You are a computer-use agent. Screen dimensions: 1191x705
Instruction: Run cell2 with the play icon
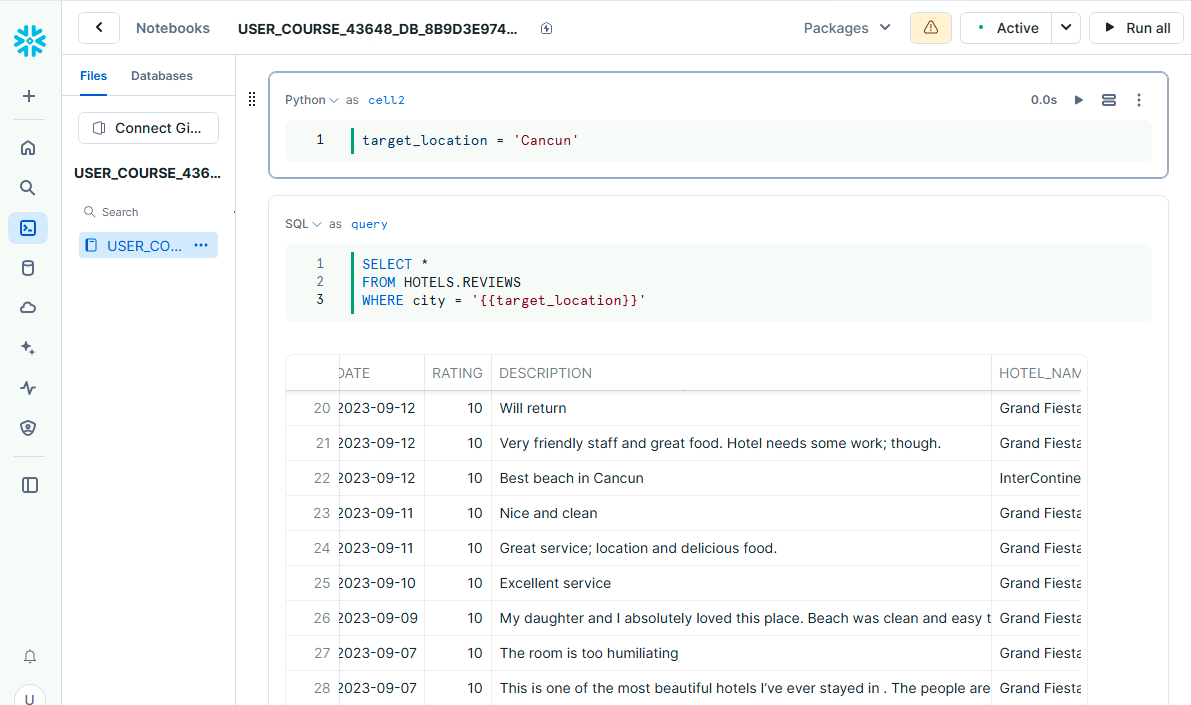coord(1079,100)
